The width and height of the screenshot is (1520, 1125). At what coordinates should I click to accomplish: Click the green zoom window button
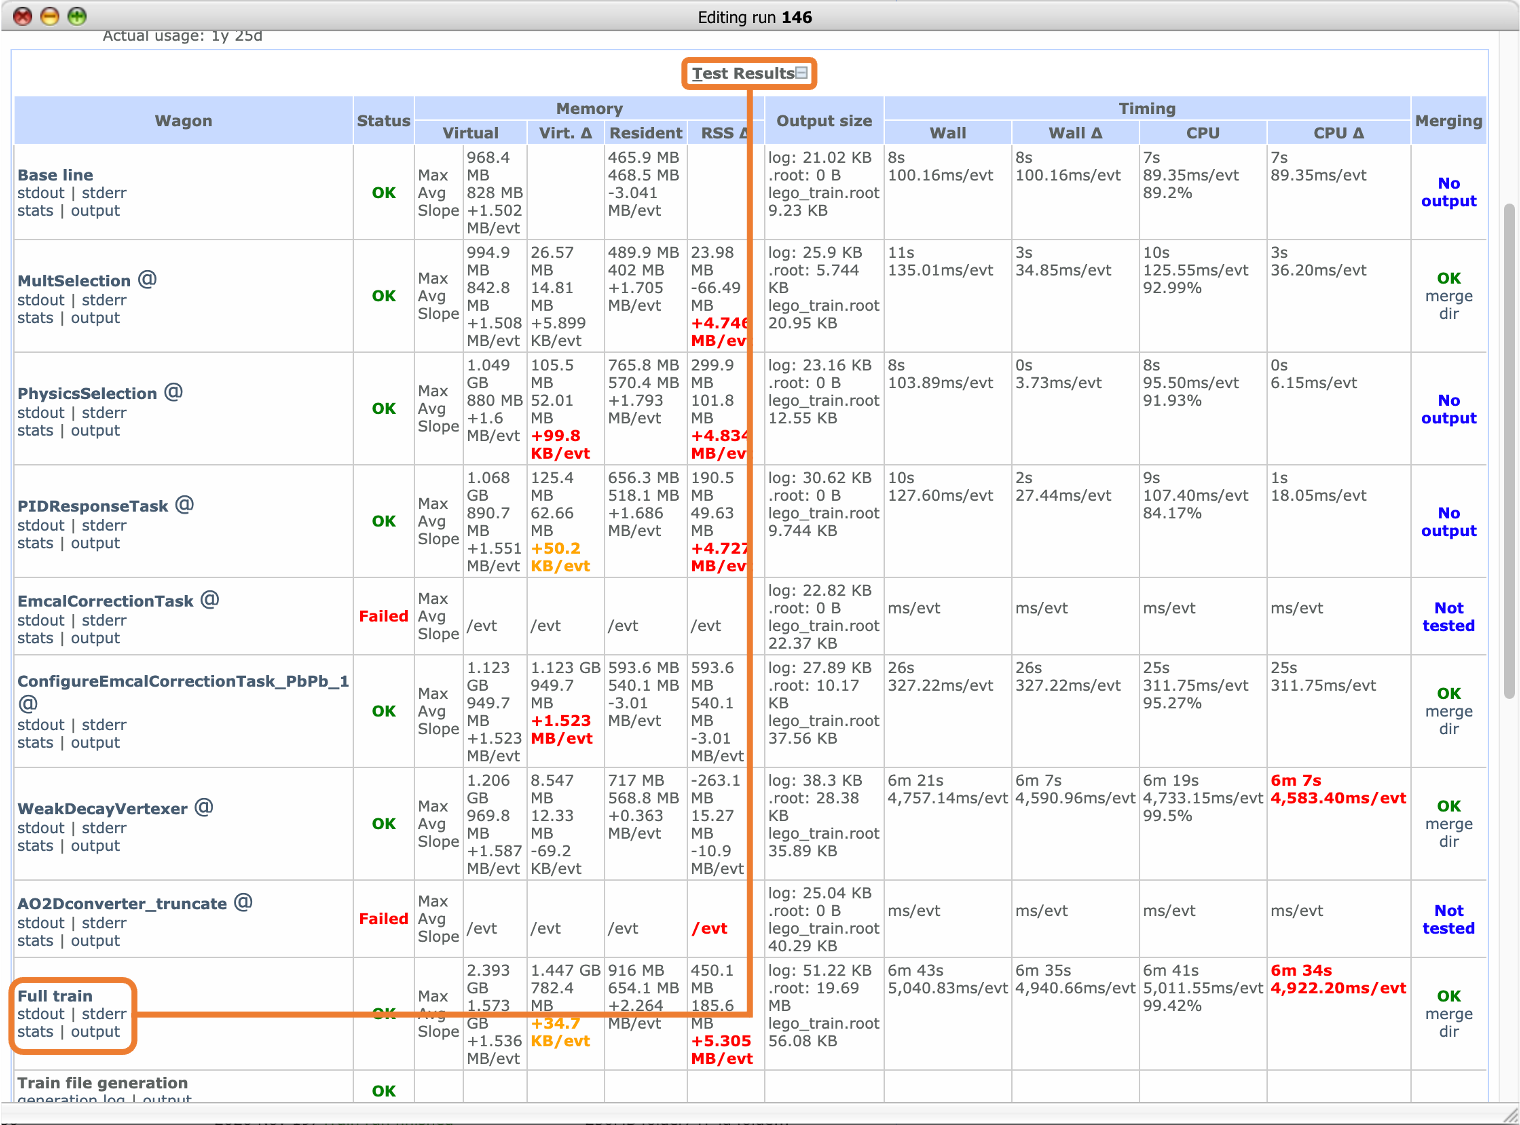click(77, 16)
